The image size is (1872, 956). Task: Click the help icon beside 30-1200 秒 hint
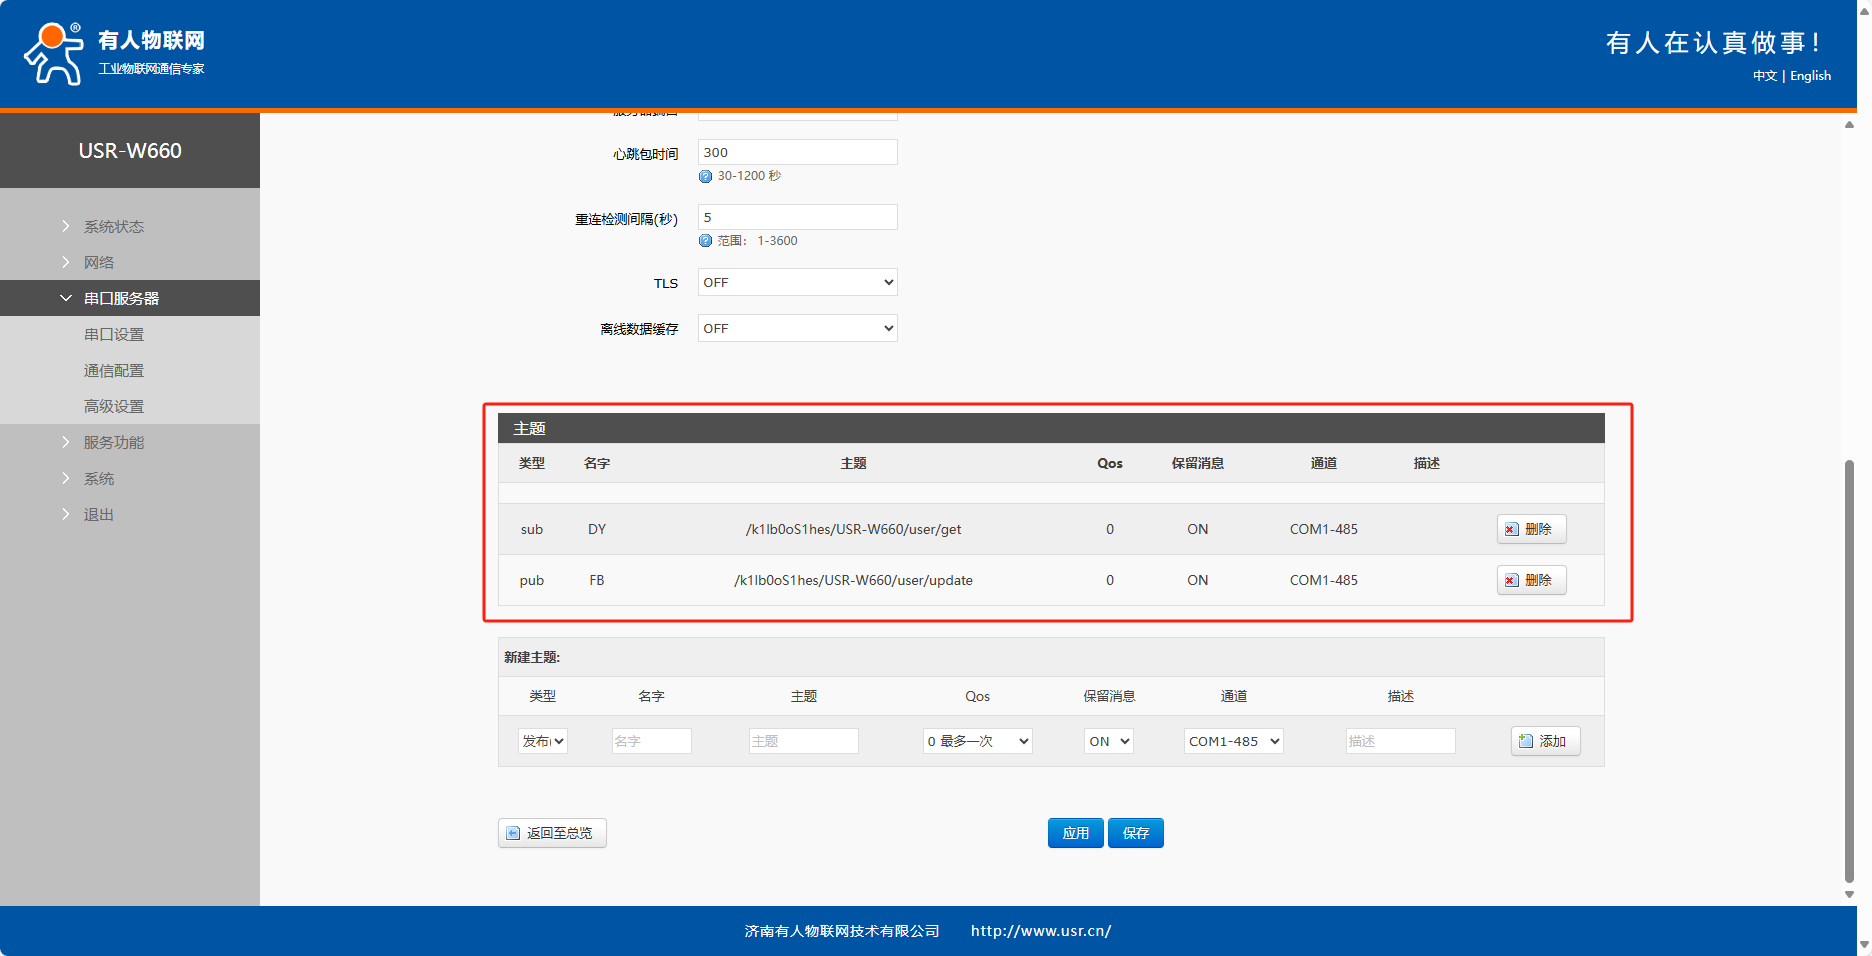pyautogui.click(x=705, y=176)
